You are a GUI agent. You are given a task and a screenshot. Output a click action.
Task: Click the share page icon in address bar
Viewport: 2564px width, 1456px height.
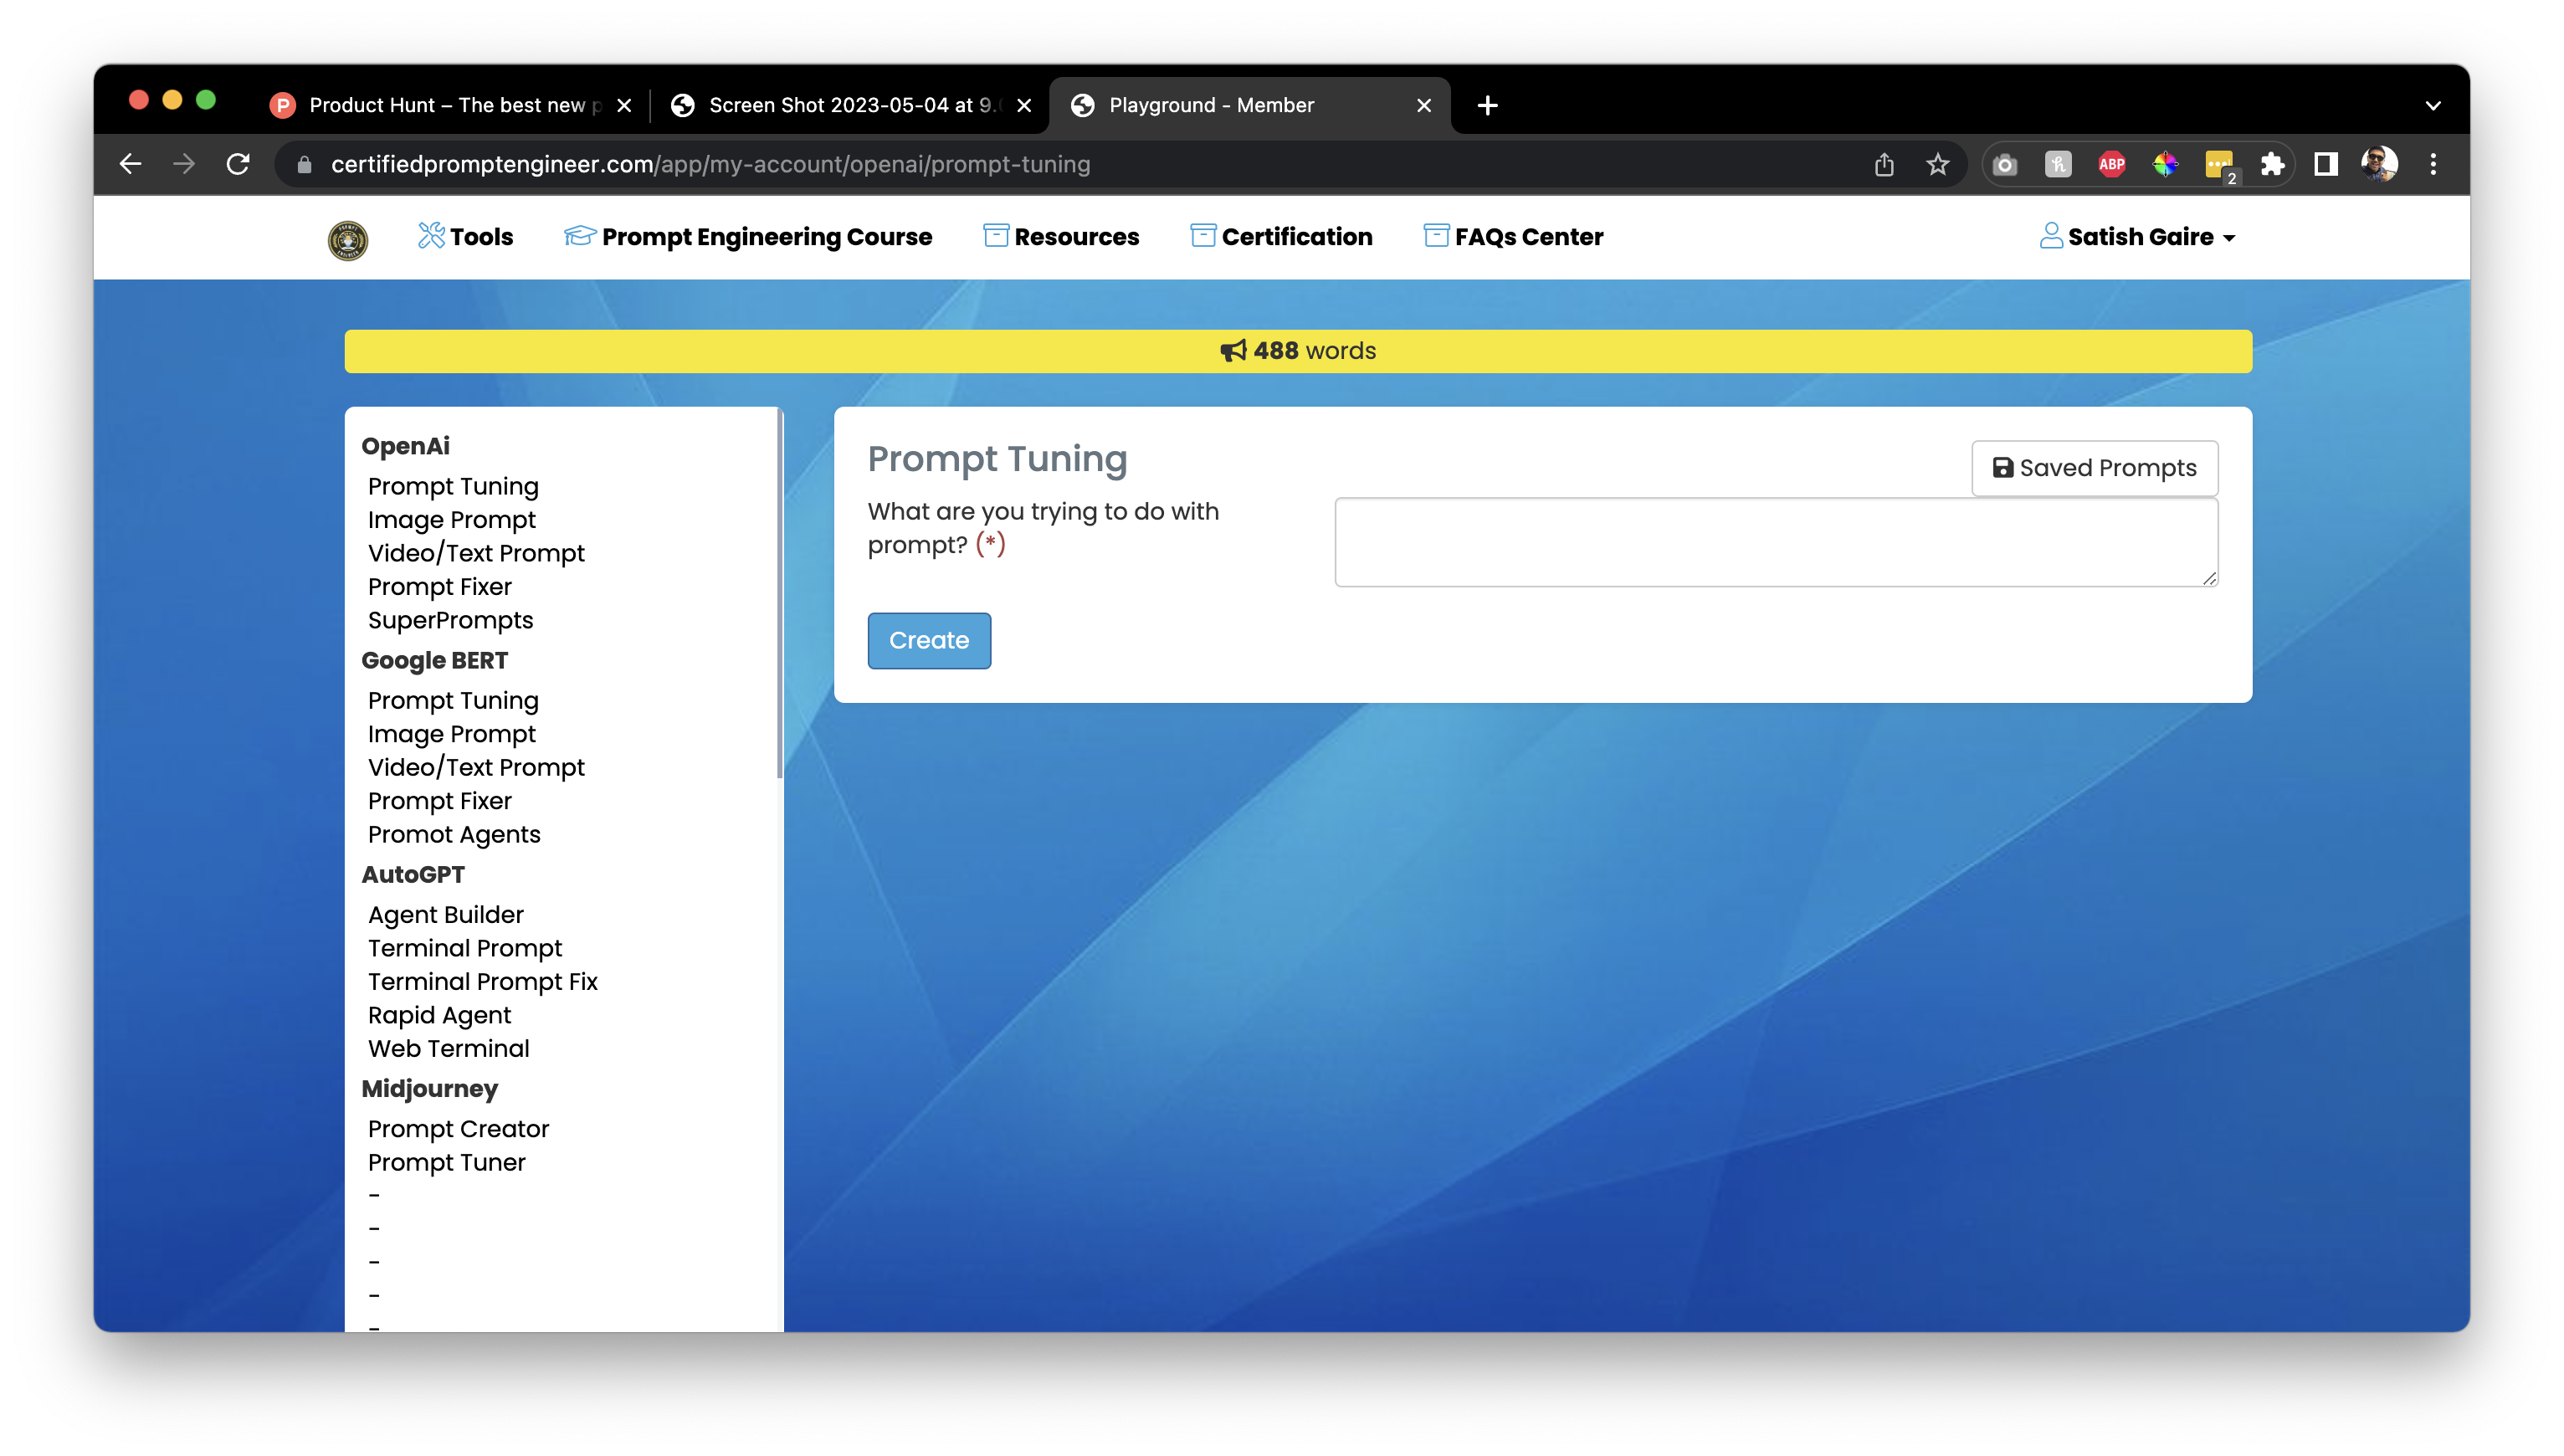point(1884,164)
